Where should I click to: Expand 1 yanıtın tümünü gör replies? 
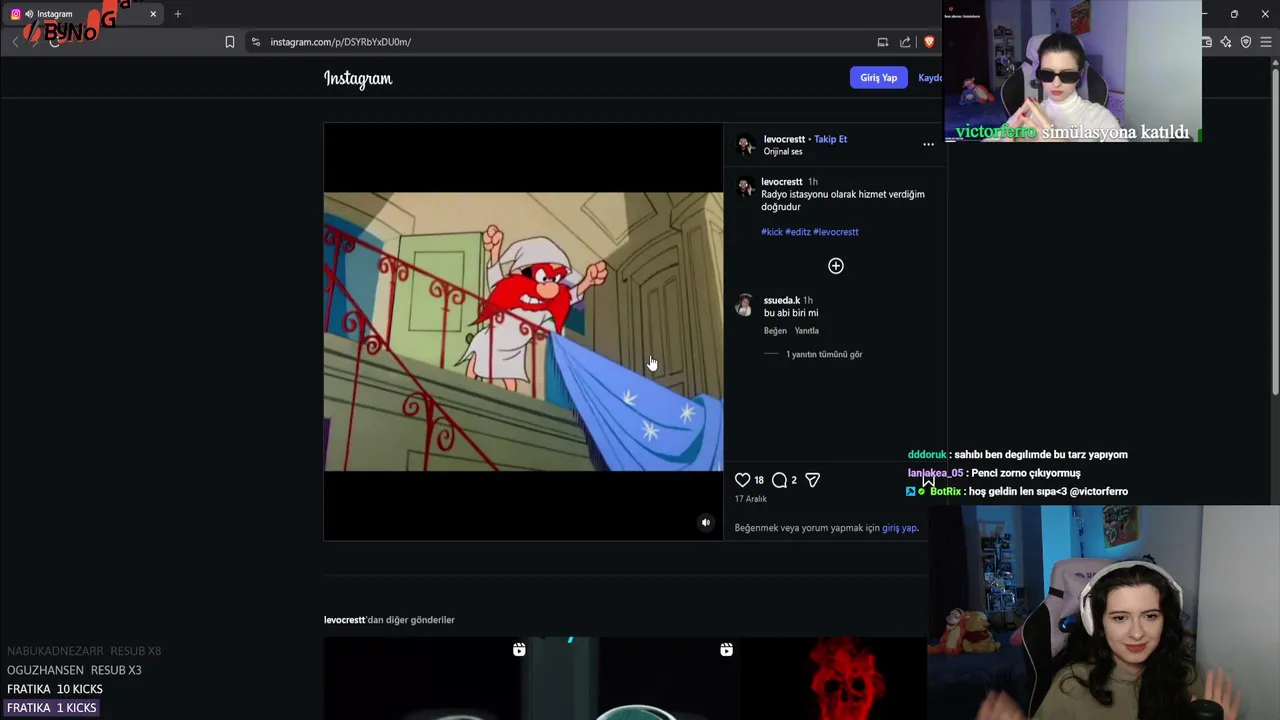(x=824, y=354)
